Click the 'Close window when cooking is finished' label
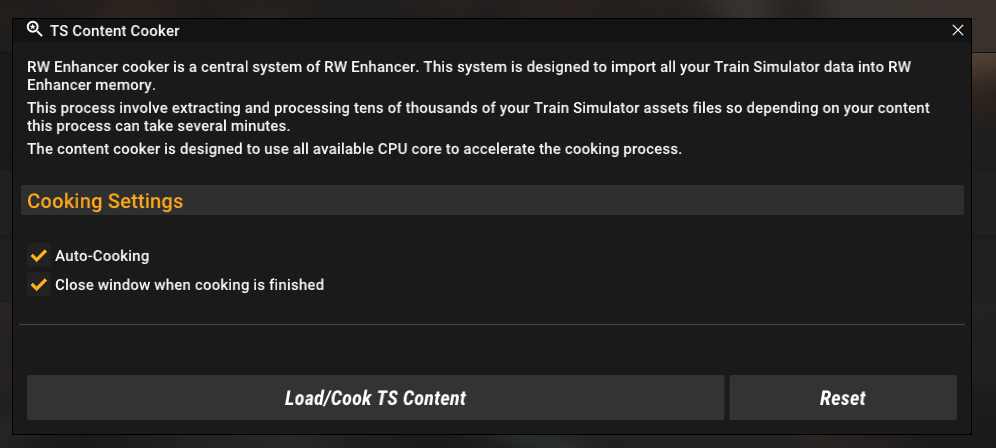The height and width of the screenshot is (448, 996). pyautogui.click(x=189, y=284)
